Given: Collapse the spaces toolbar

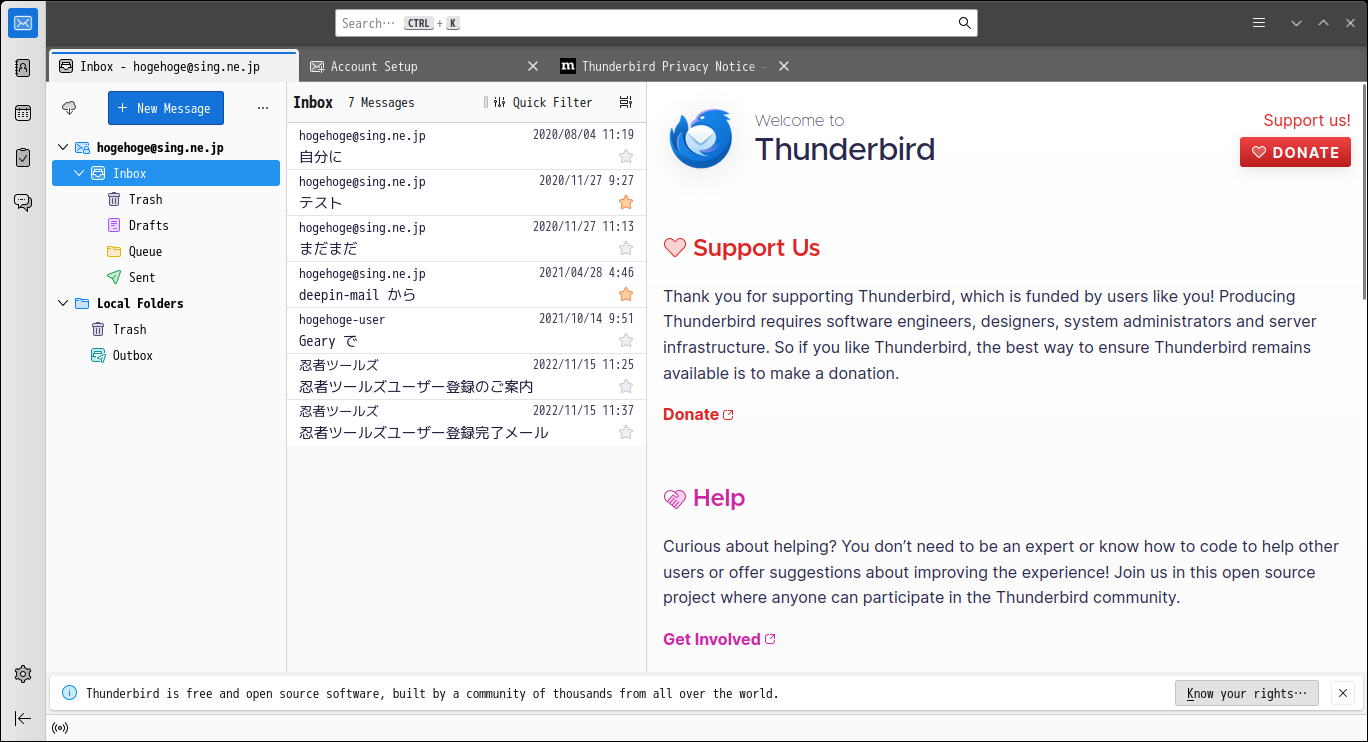Looking at the screenshot, I should point(23,718).
